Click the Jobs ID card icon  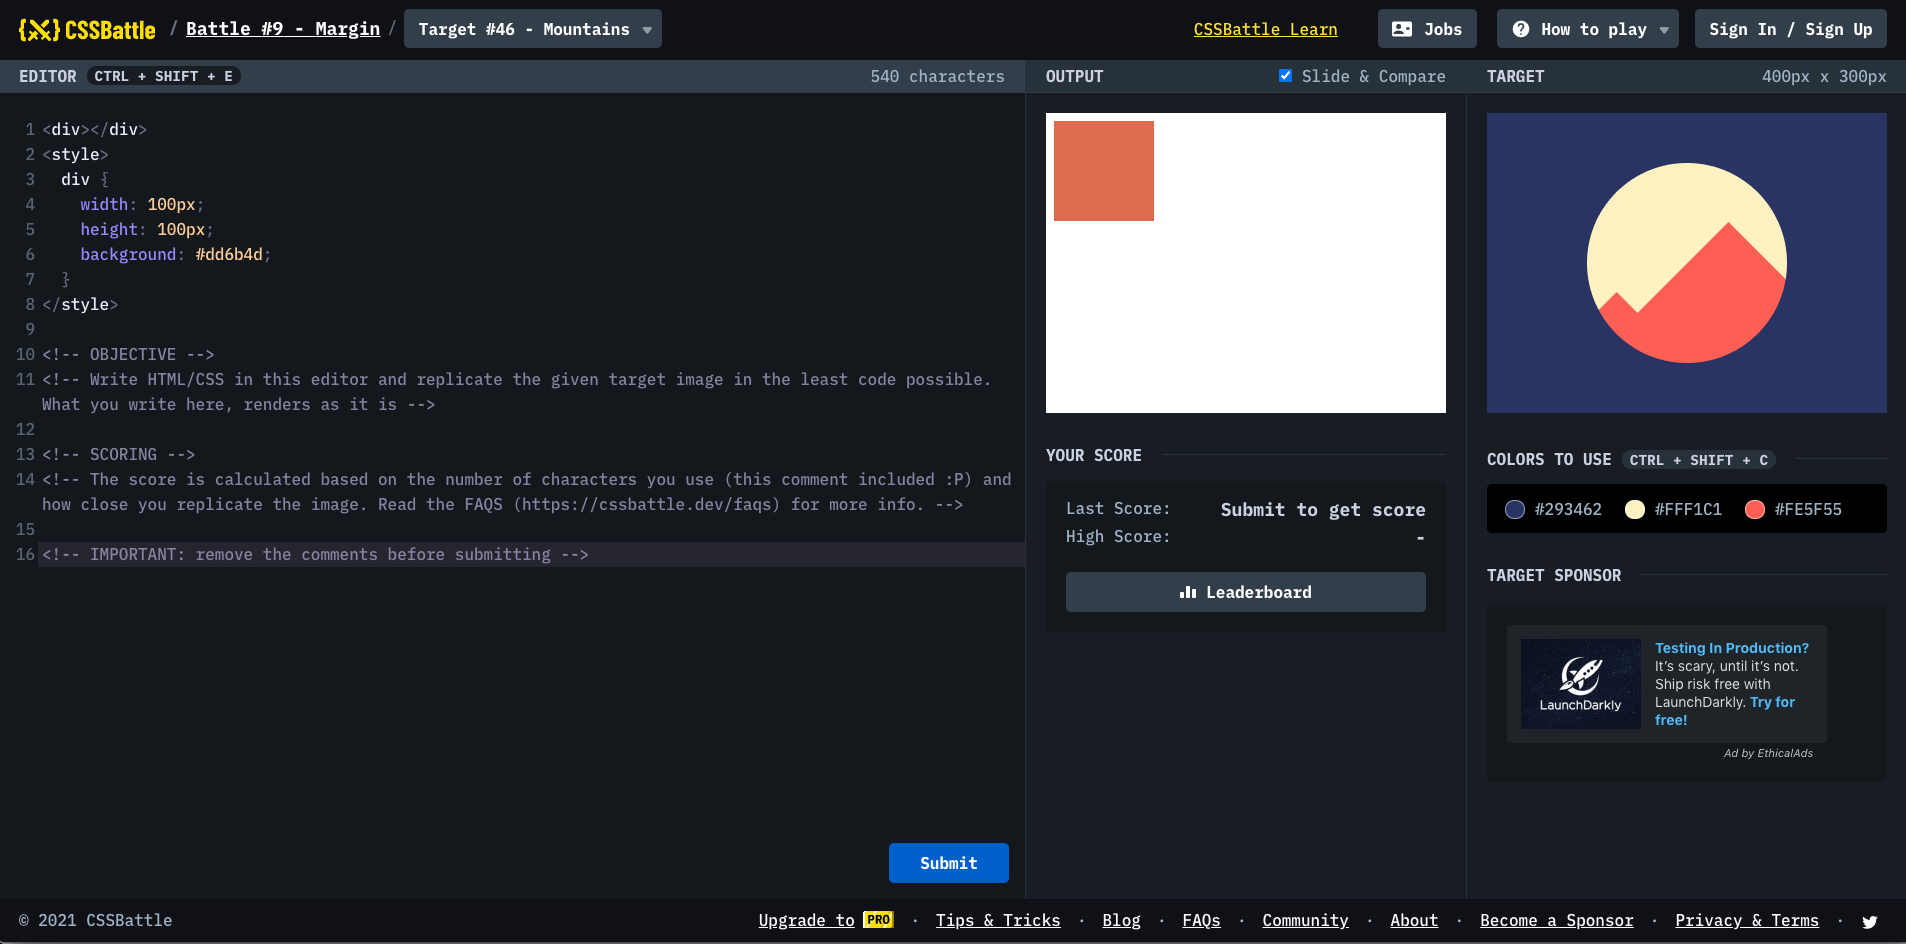tap(1402, 29)
